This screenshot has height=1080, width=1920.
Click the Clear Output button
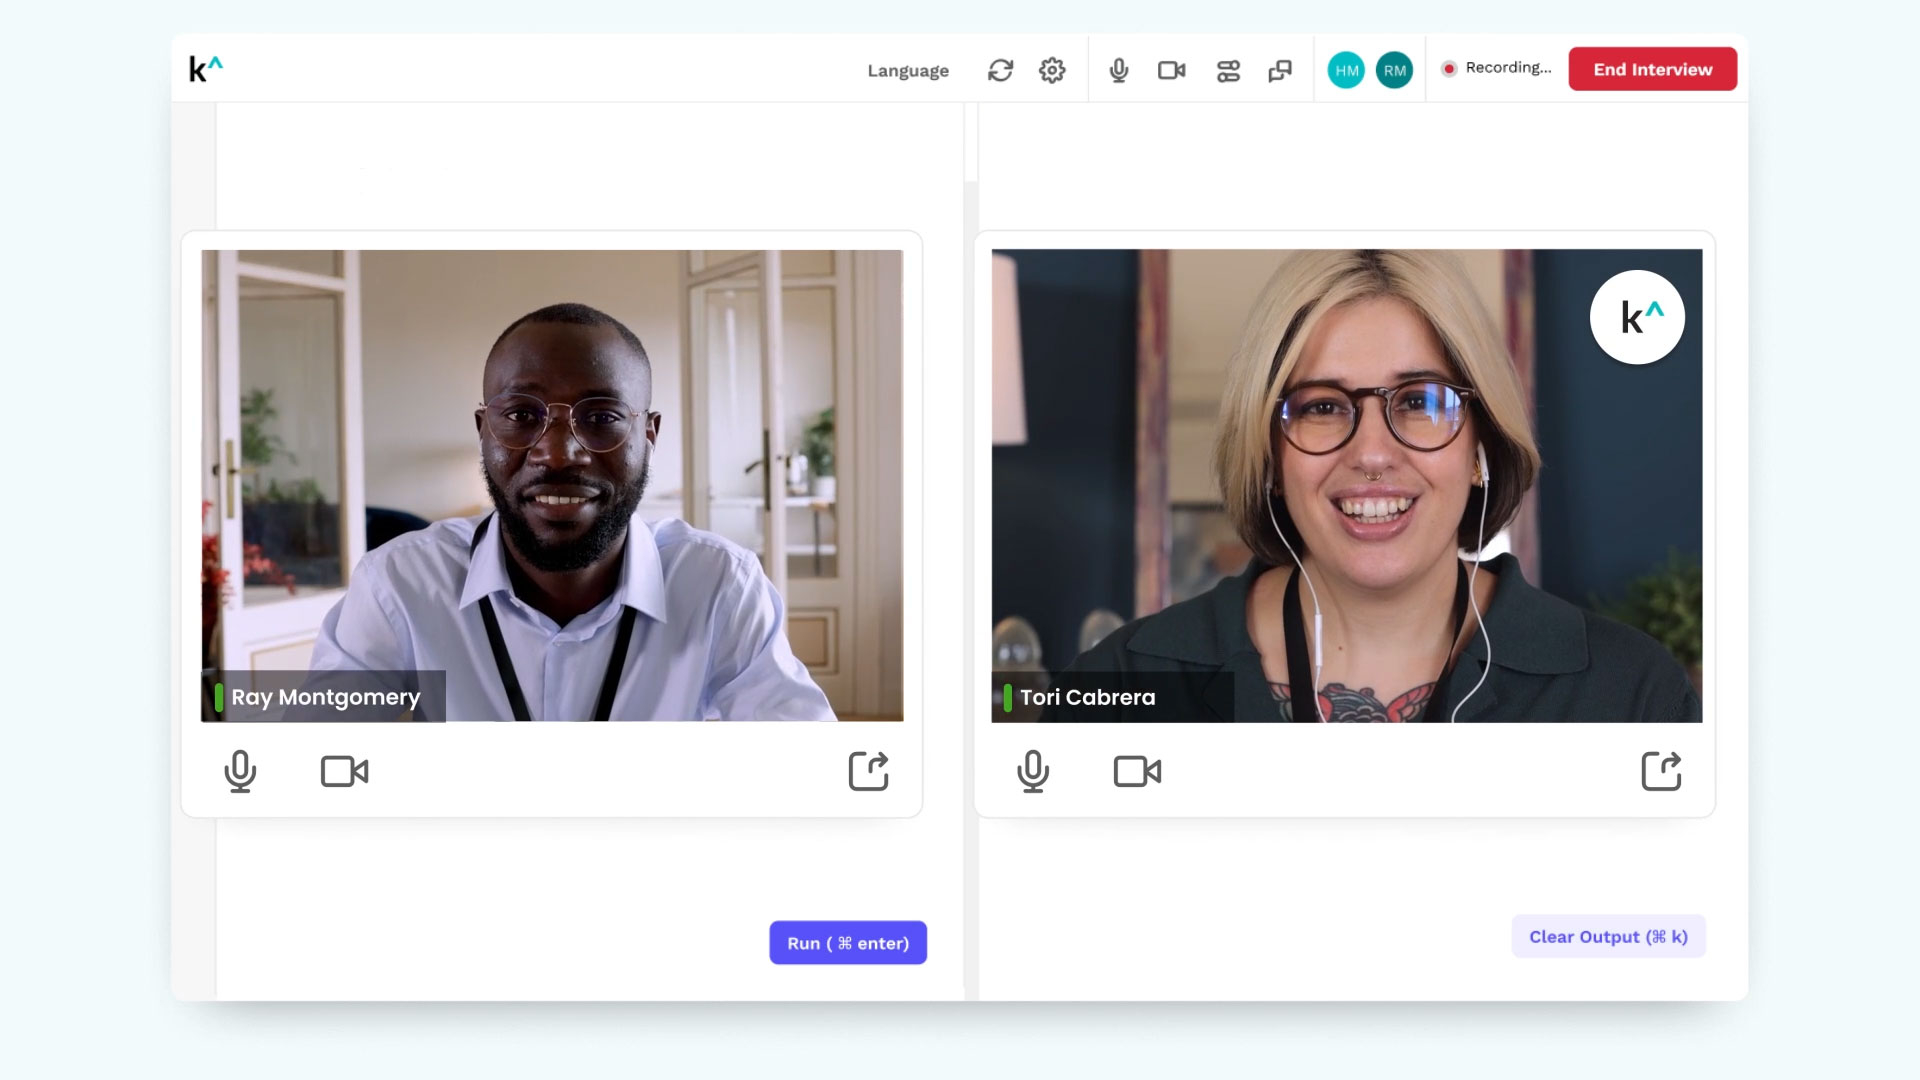1608,937
